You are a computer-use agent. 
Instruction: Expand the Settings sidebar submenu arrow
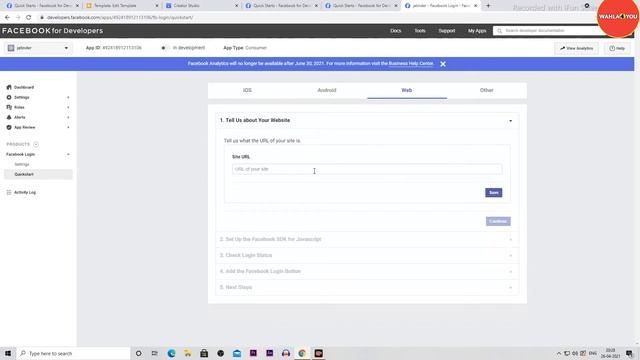coord(68,98)
